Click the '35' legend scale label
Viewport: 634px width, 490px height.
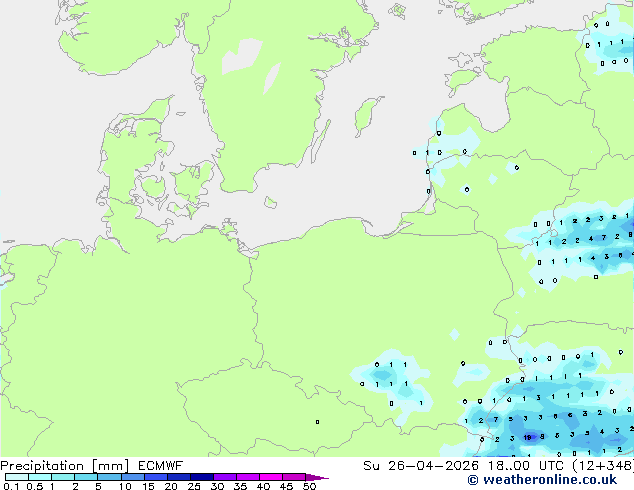point(241,486)
